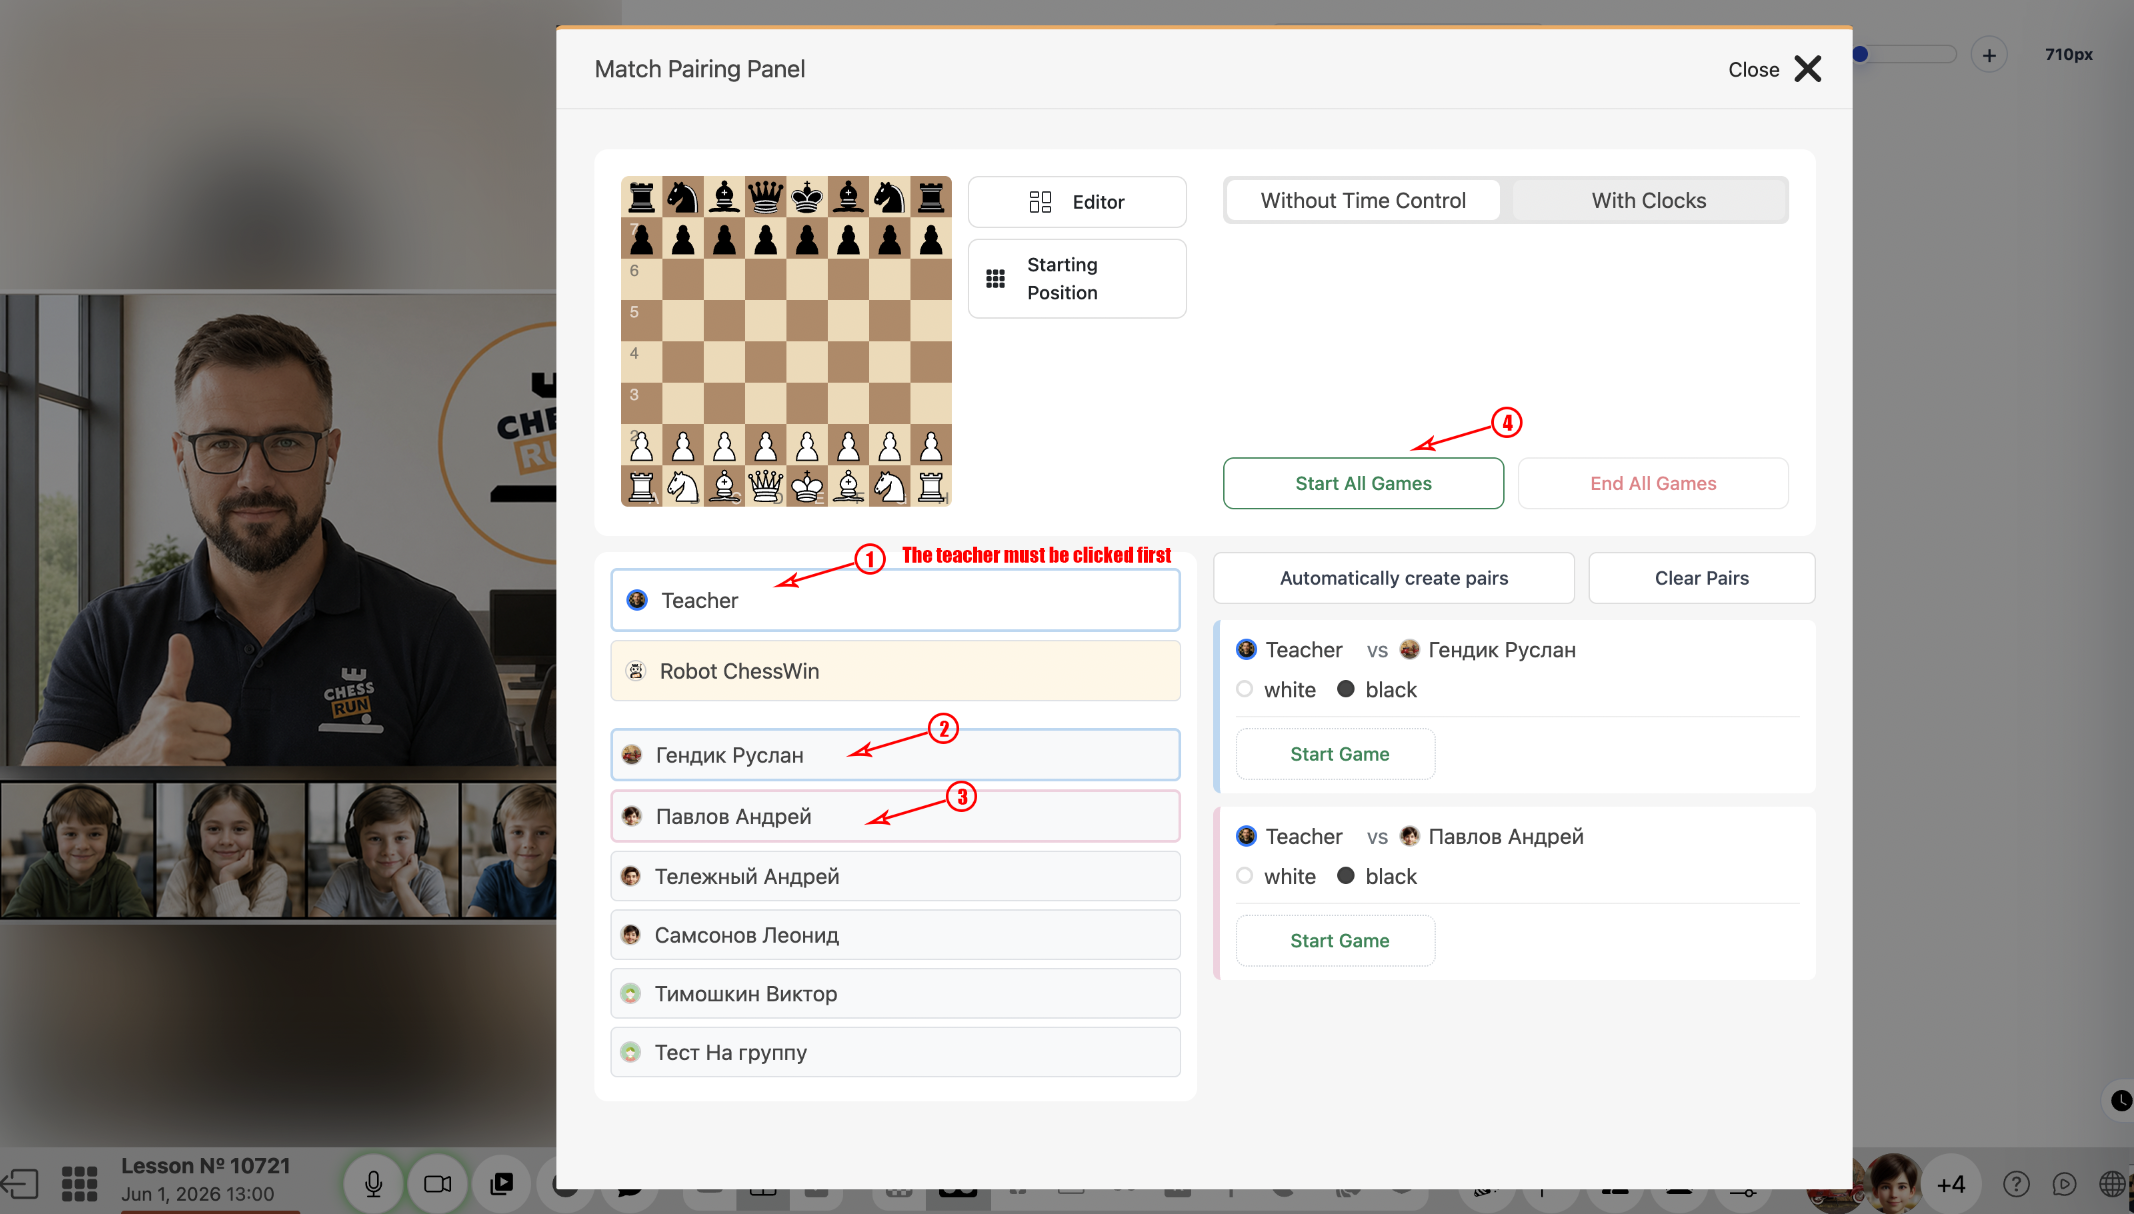Close the Match Pairing Panel

[1775, 69]
